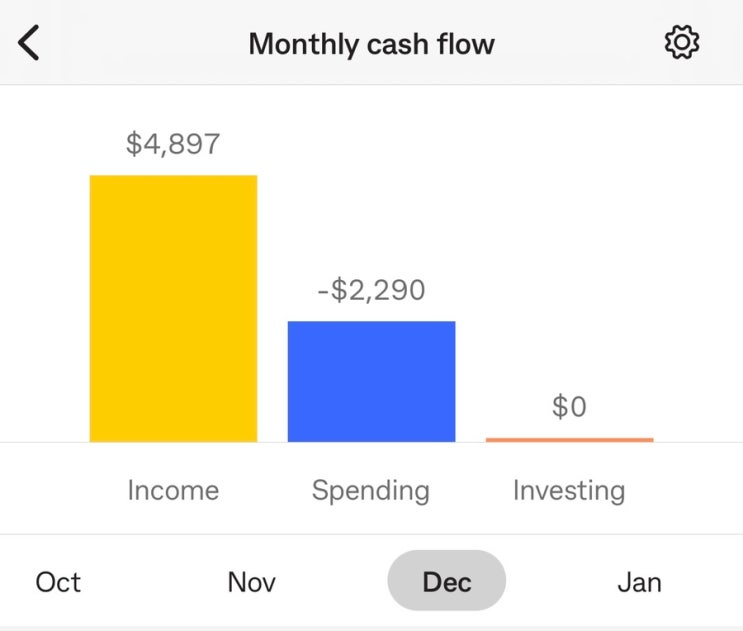Click the Spending category label

[371, 490]
